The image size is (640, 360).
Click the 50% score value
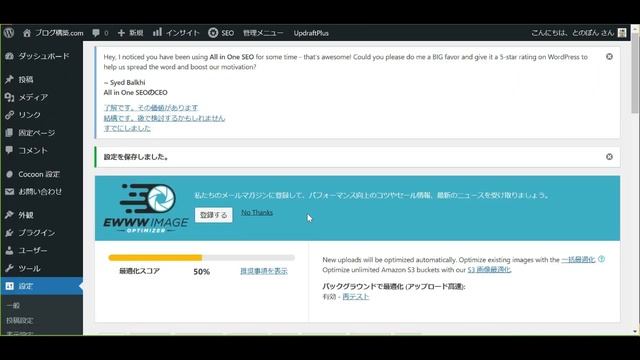[202, 272]
